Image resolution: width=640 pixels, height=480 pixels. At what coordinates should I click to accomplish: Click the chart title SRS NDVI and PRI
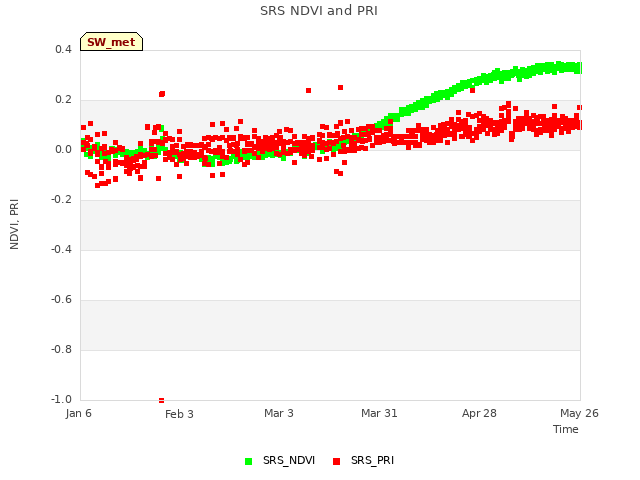tap(319, 11)
